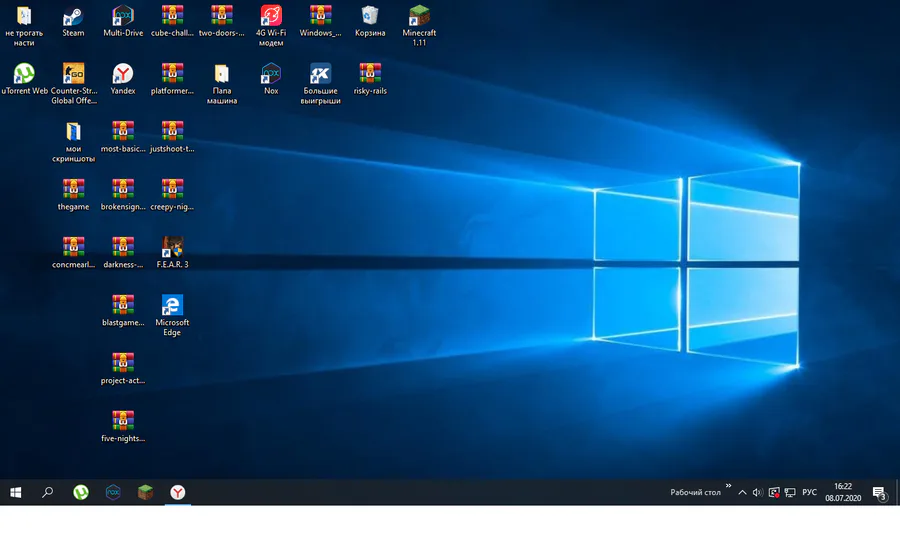Viewport: 900px width, 553px height.
Task: Select the justshoot-t... archive icon
Action: (x=172, y=138)
